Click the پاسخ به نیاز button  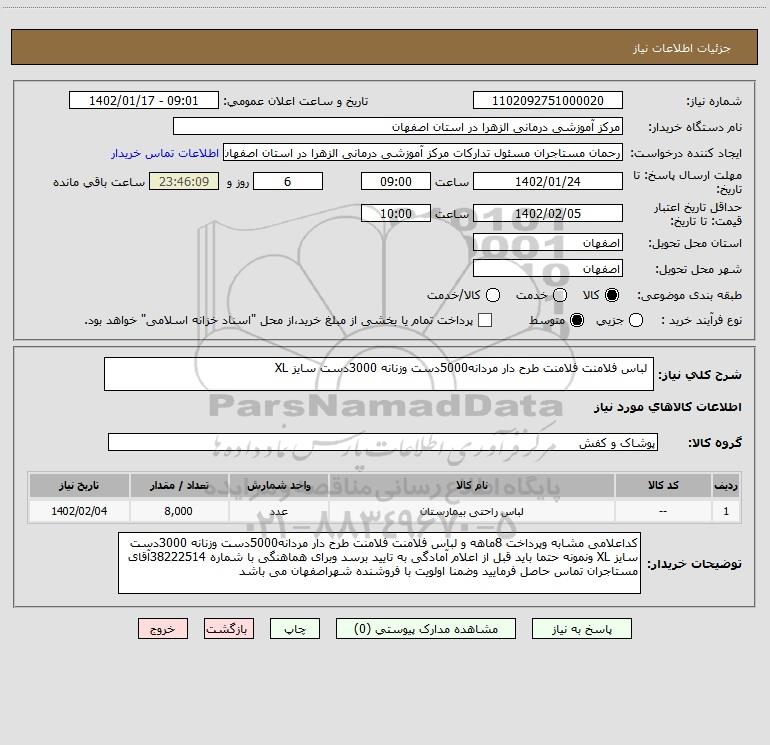coord(581,629)
